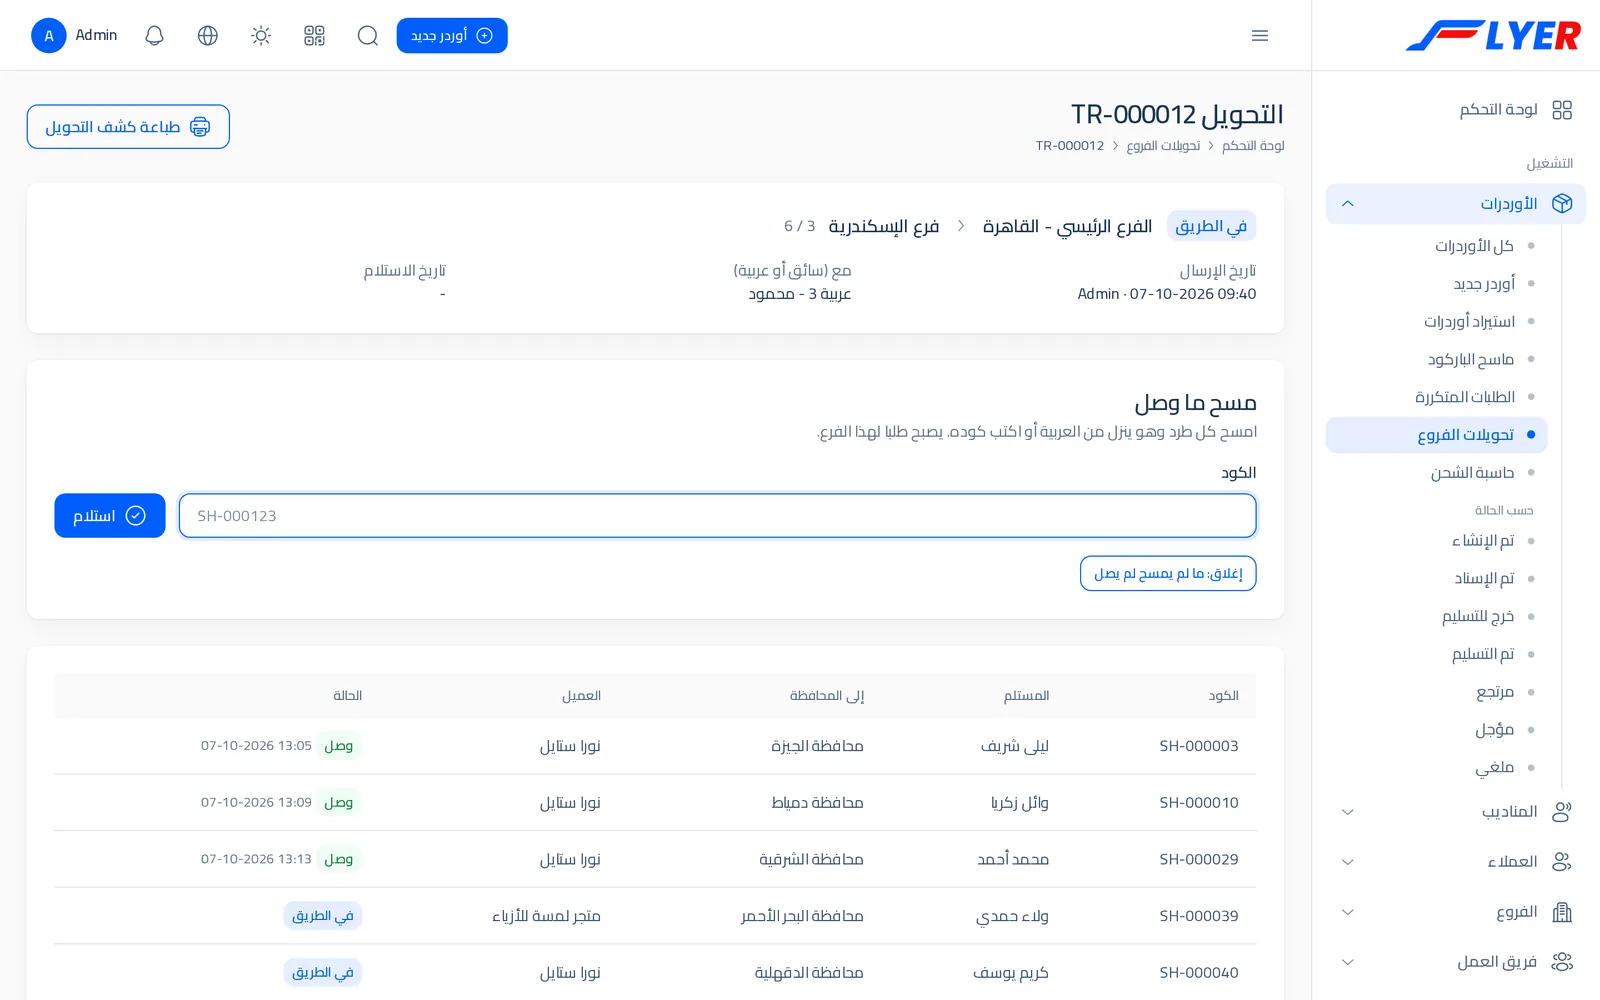Toggle the light/dark theme sun icon
The height and width of the screenshot is (1000, 1600).
coord(261,36)
